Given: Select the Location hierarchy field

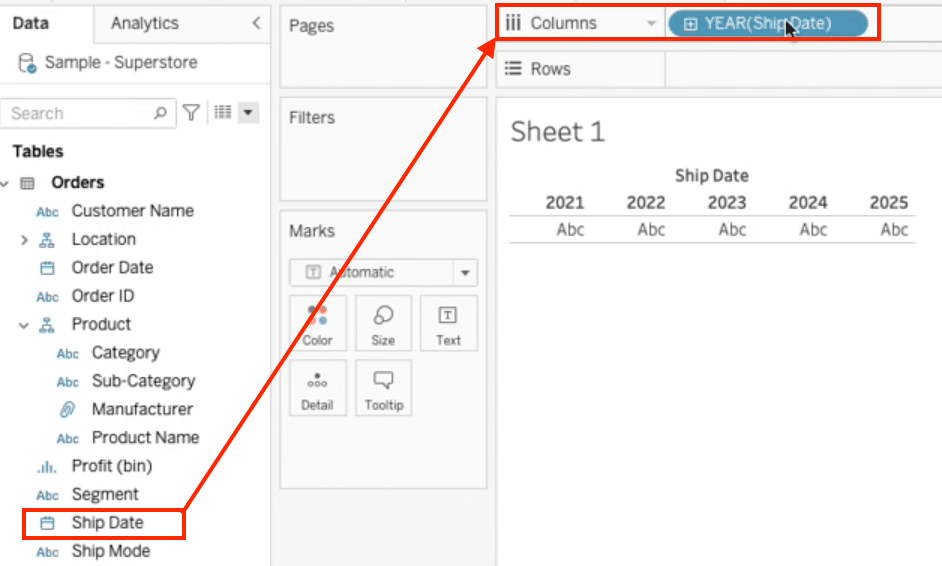Looking at the screenshot, I should [103, 239].
